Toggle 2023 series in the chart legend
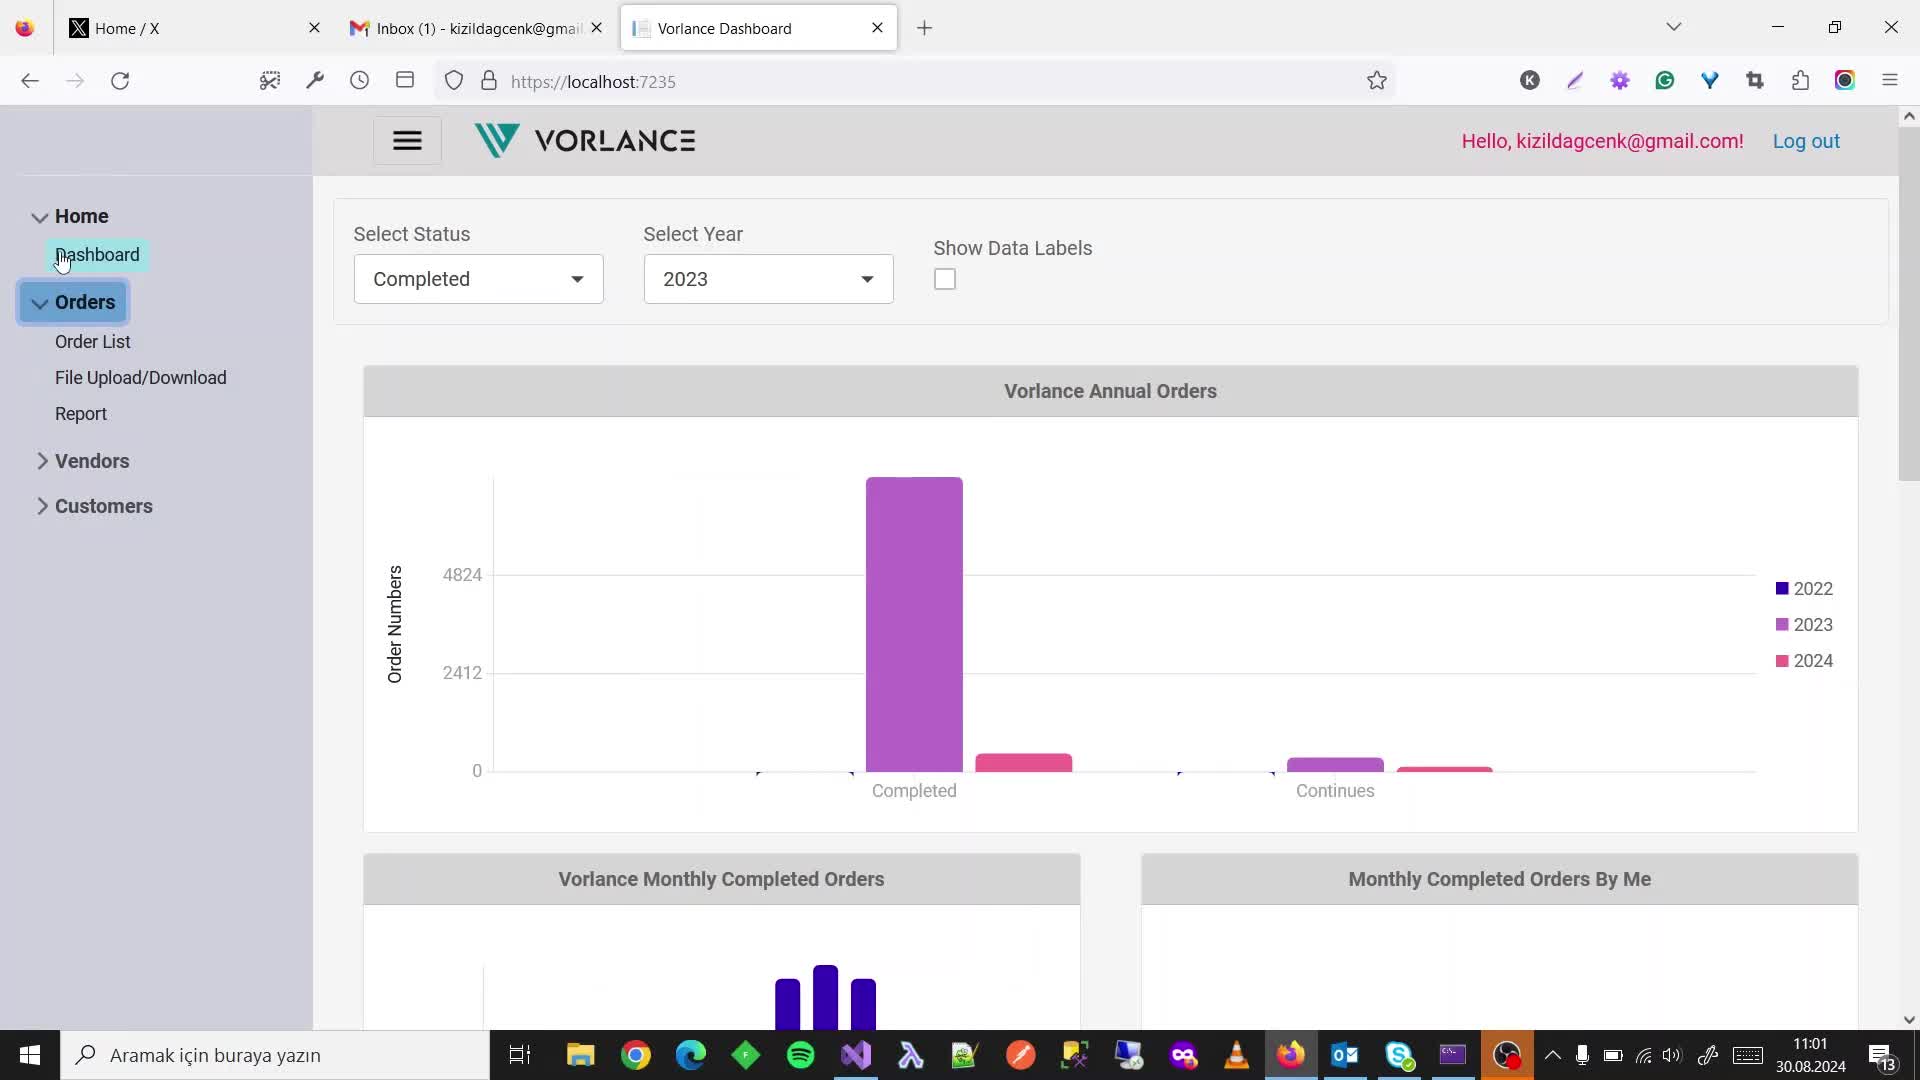The height and width of the screenshot is (1080, 1920). click(1804, 624)
